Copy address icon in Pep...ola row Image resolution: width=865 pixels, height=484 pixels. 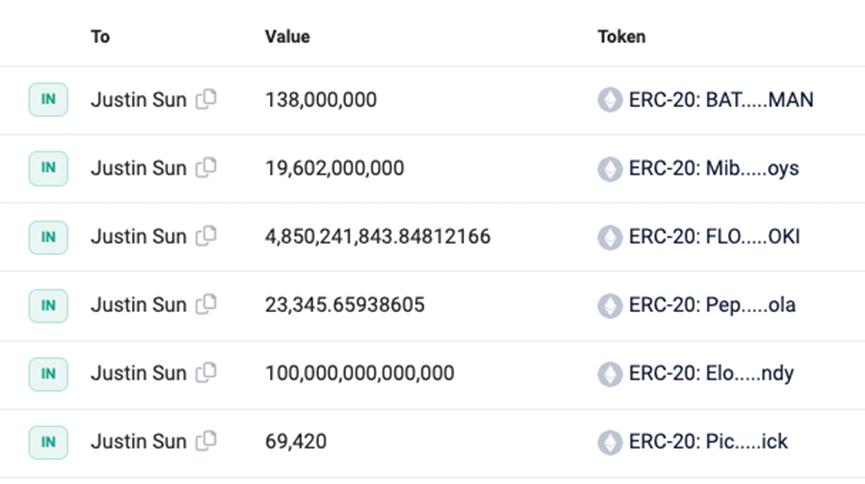point(206,304)
